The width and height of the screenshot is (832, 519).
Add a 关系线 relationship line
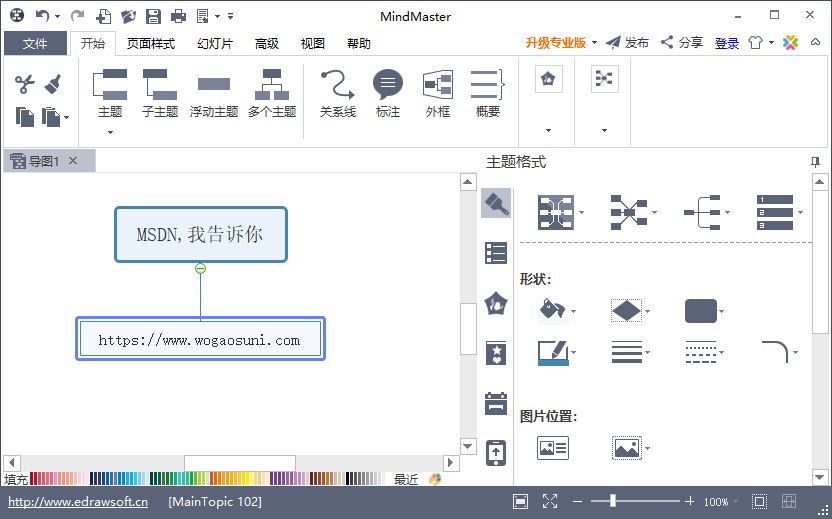pos(337,93)
